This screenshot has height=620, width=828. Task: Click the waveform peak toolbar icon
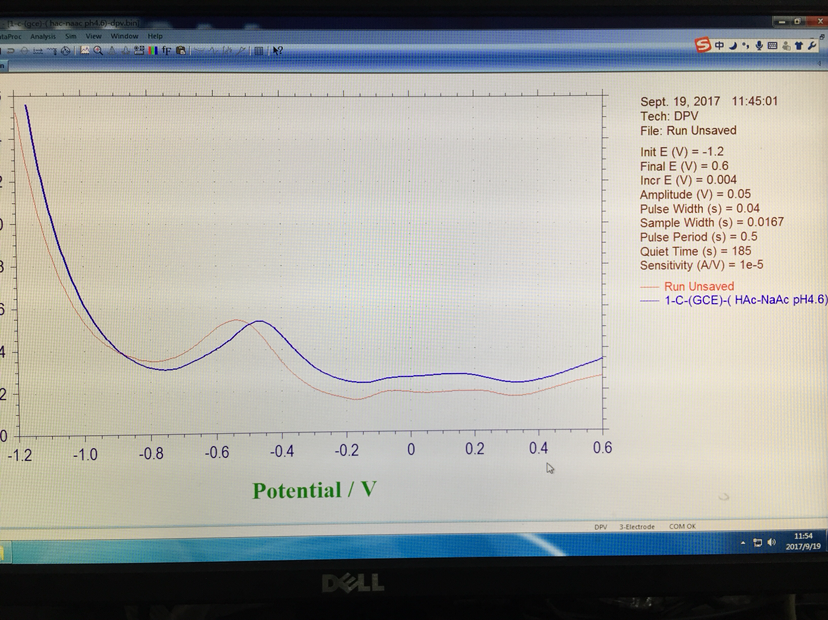pyautogui.click(x=213, y=51)
